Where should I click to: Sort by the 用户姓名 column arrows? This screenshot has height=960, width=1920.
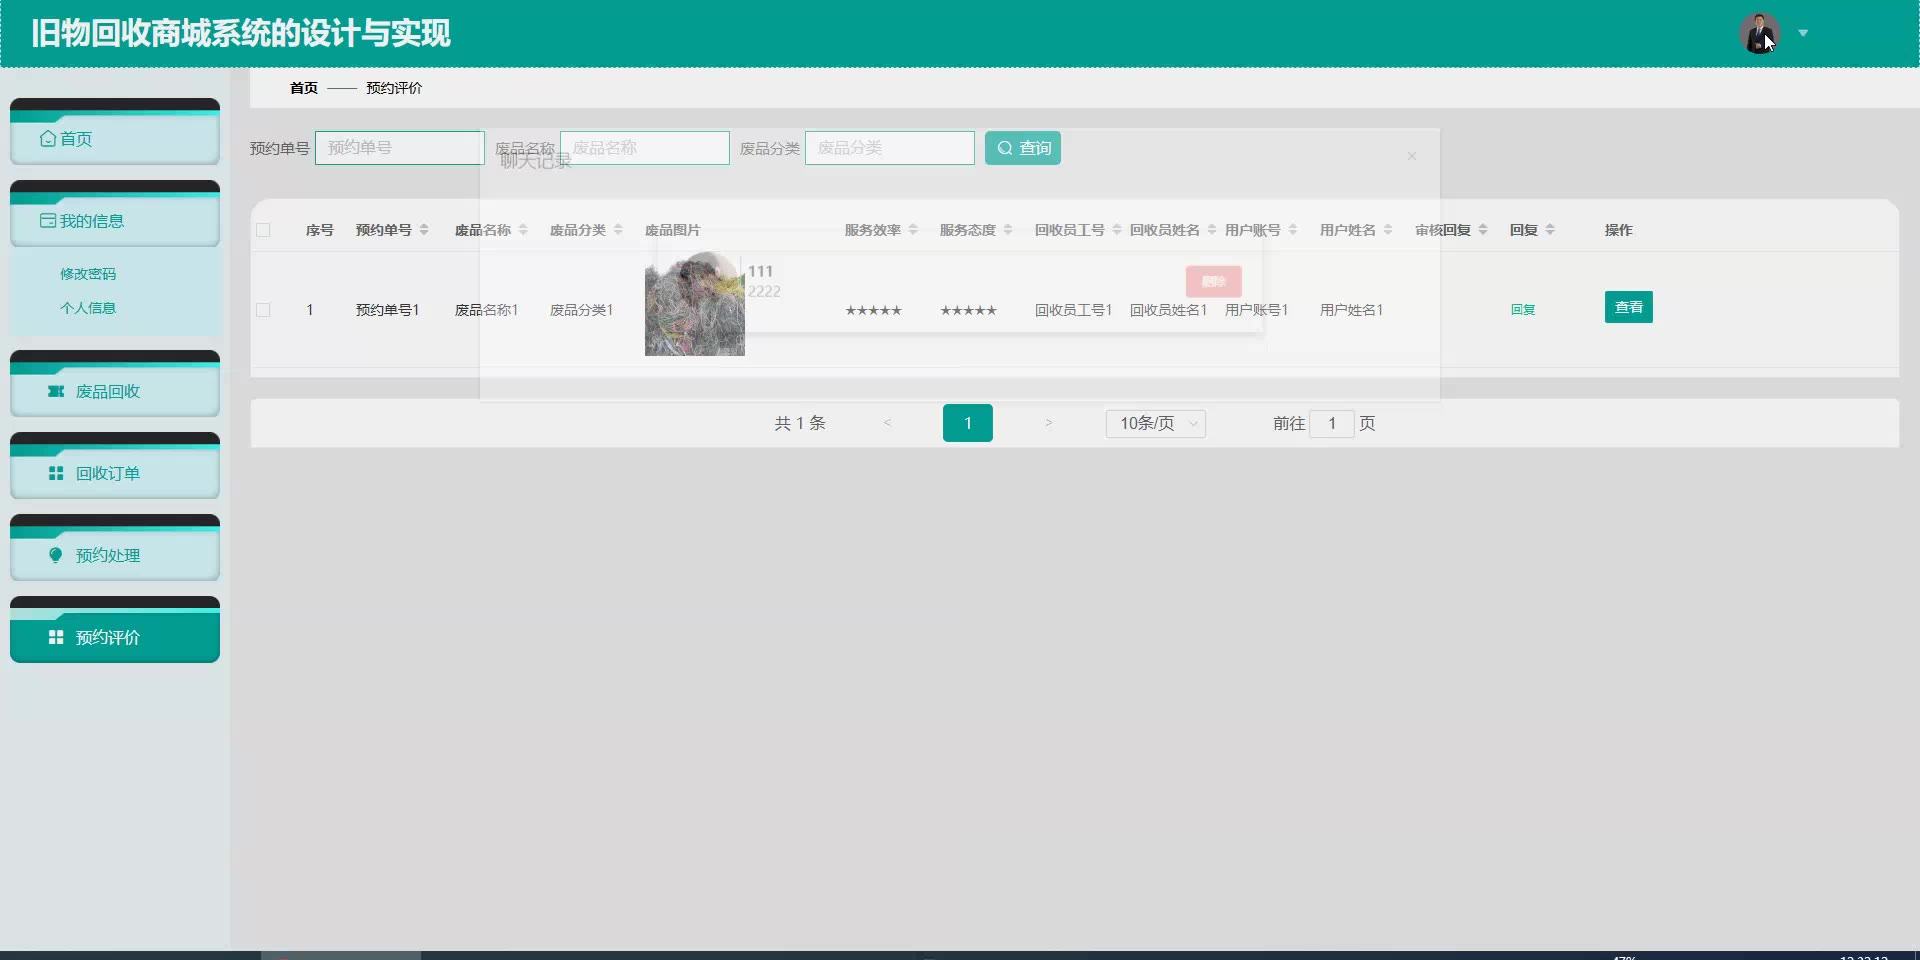[1388, 230]
